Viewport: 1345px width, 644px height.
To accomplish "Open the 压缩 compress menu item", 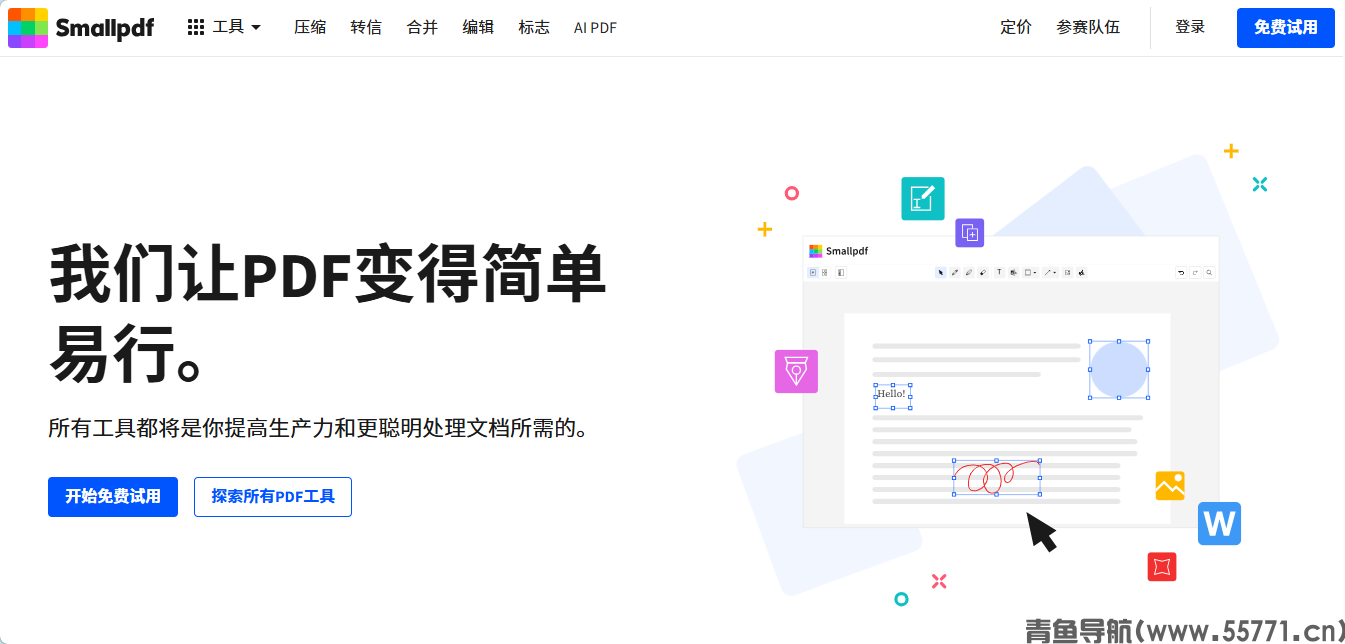I will pos(310,28).
